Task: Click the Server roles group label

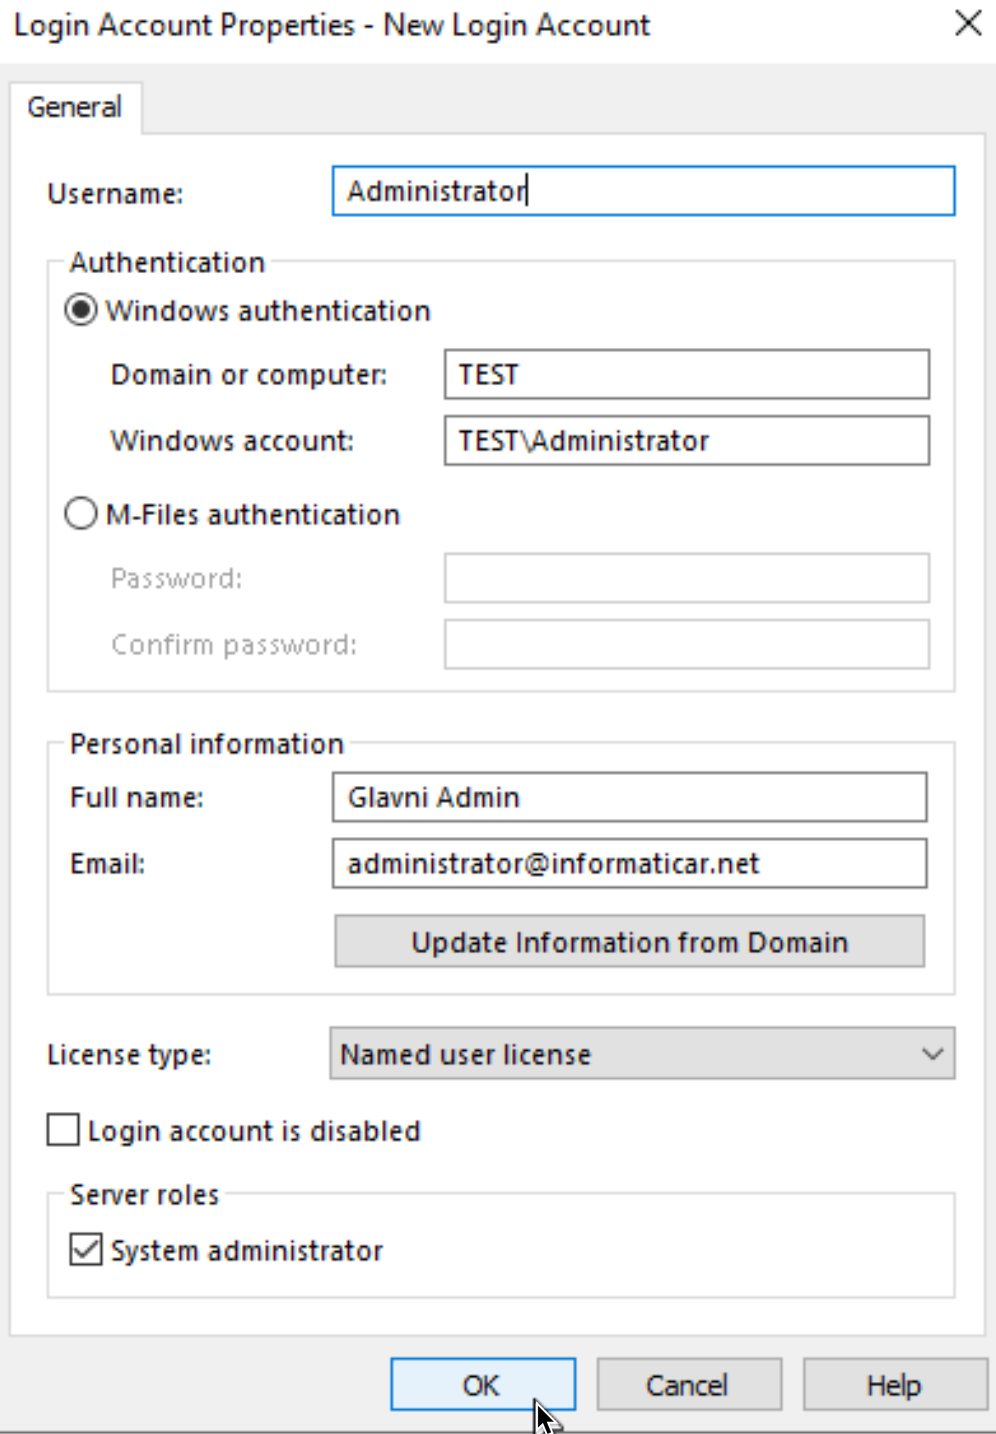Action: coord(144,1195)
